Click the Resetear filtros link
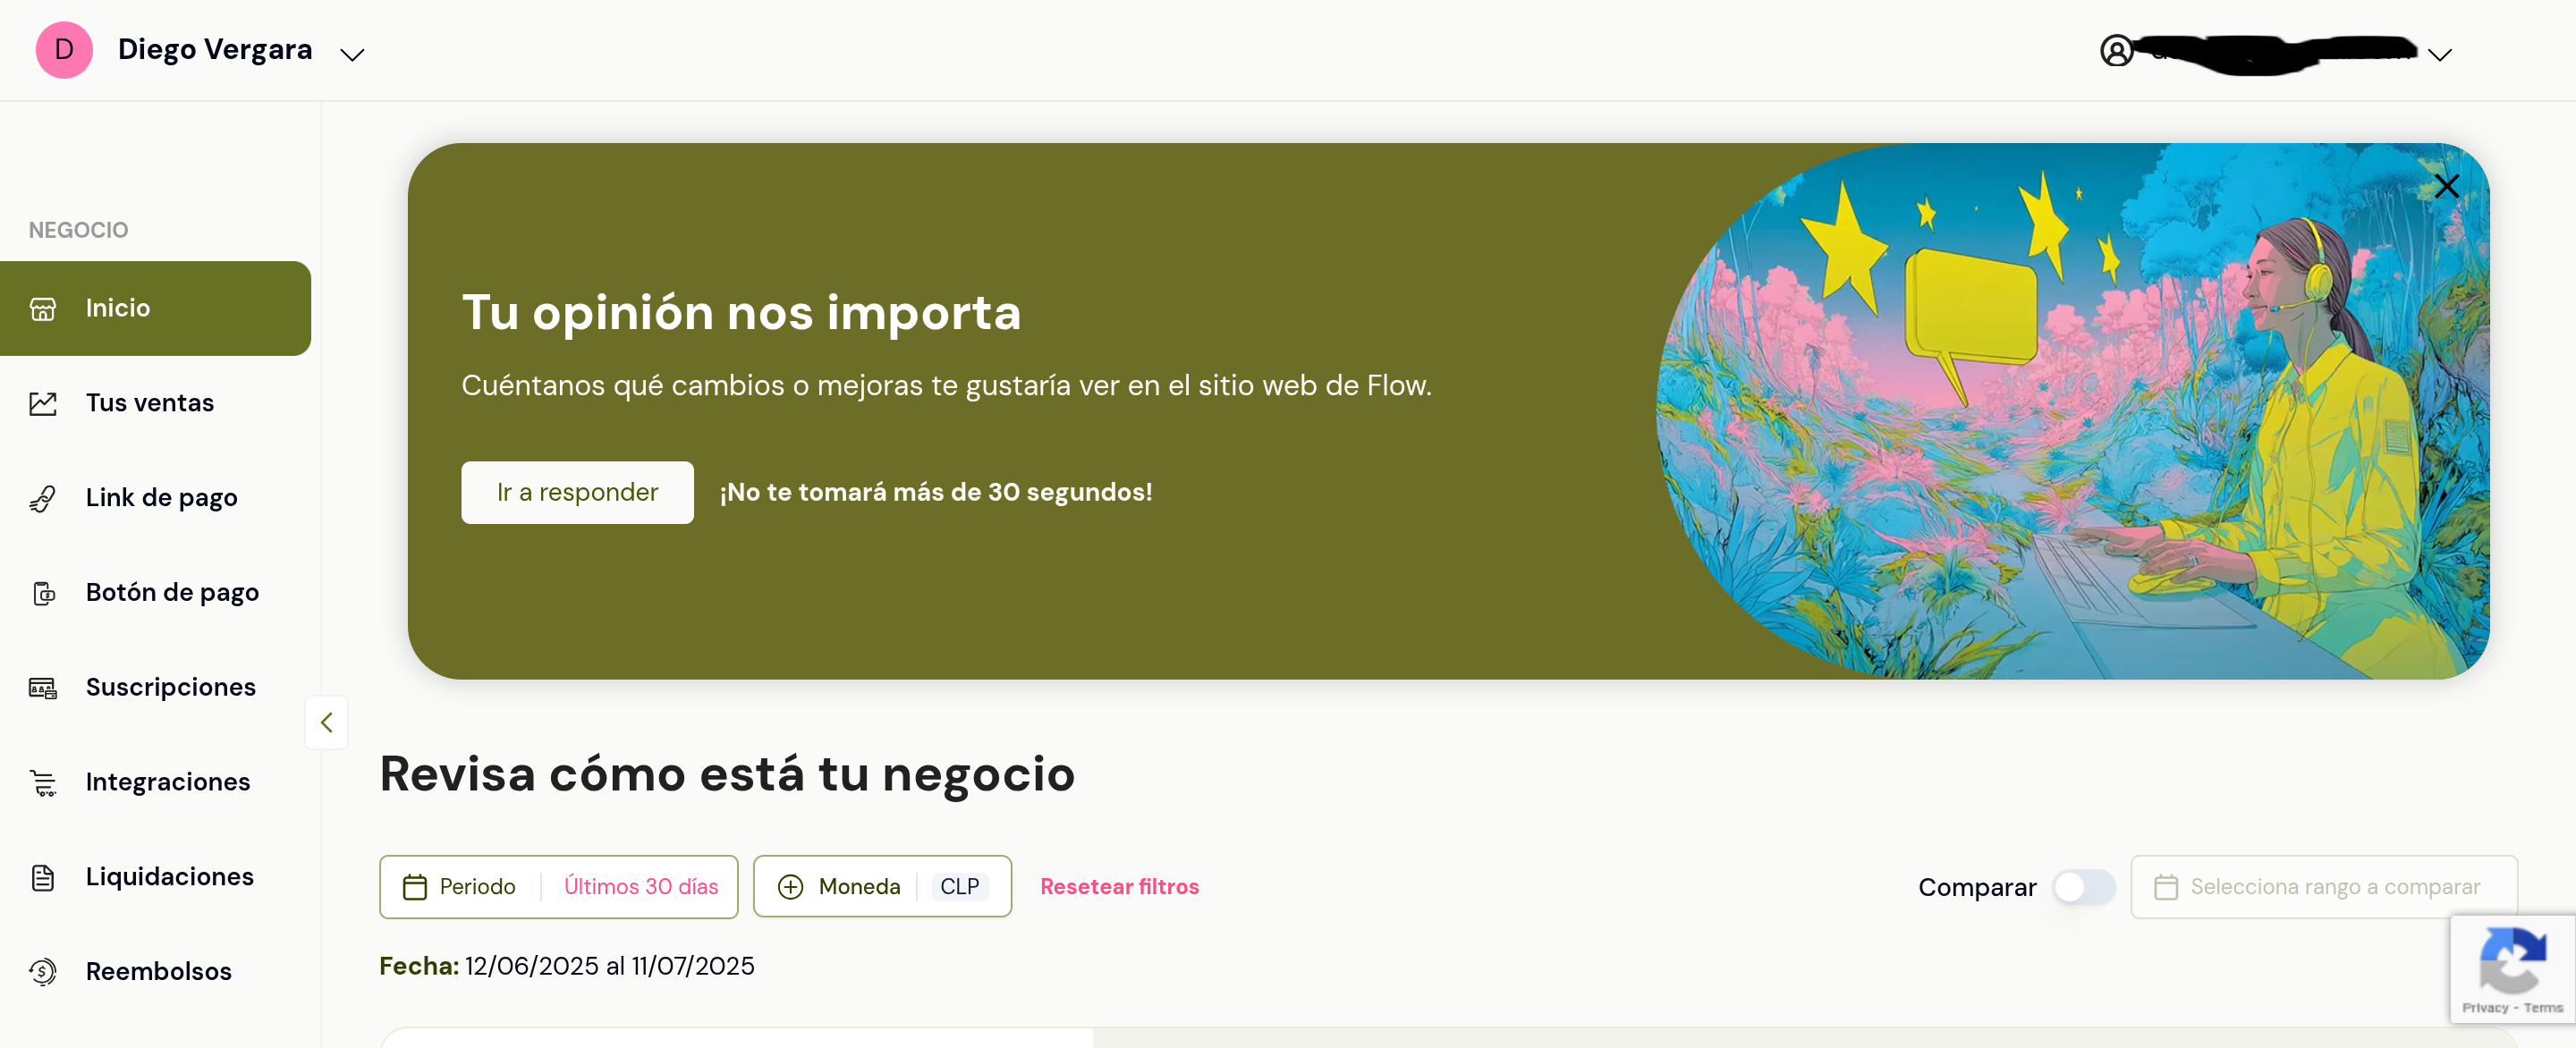Screen dimensions: 2576x1048 [1119, 887]
